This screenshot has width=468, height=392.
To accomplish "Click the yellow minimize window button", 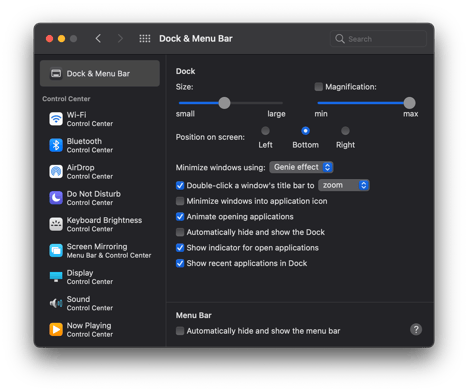I will coord(61,39).
